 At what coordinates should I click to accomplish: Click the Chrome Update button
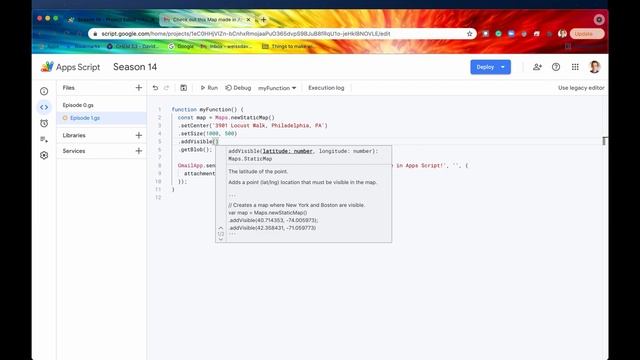click(587, 34)
